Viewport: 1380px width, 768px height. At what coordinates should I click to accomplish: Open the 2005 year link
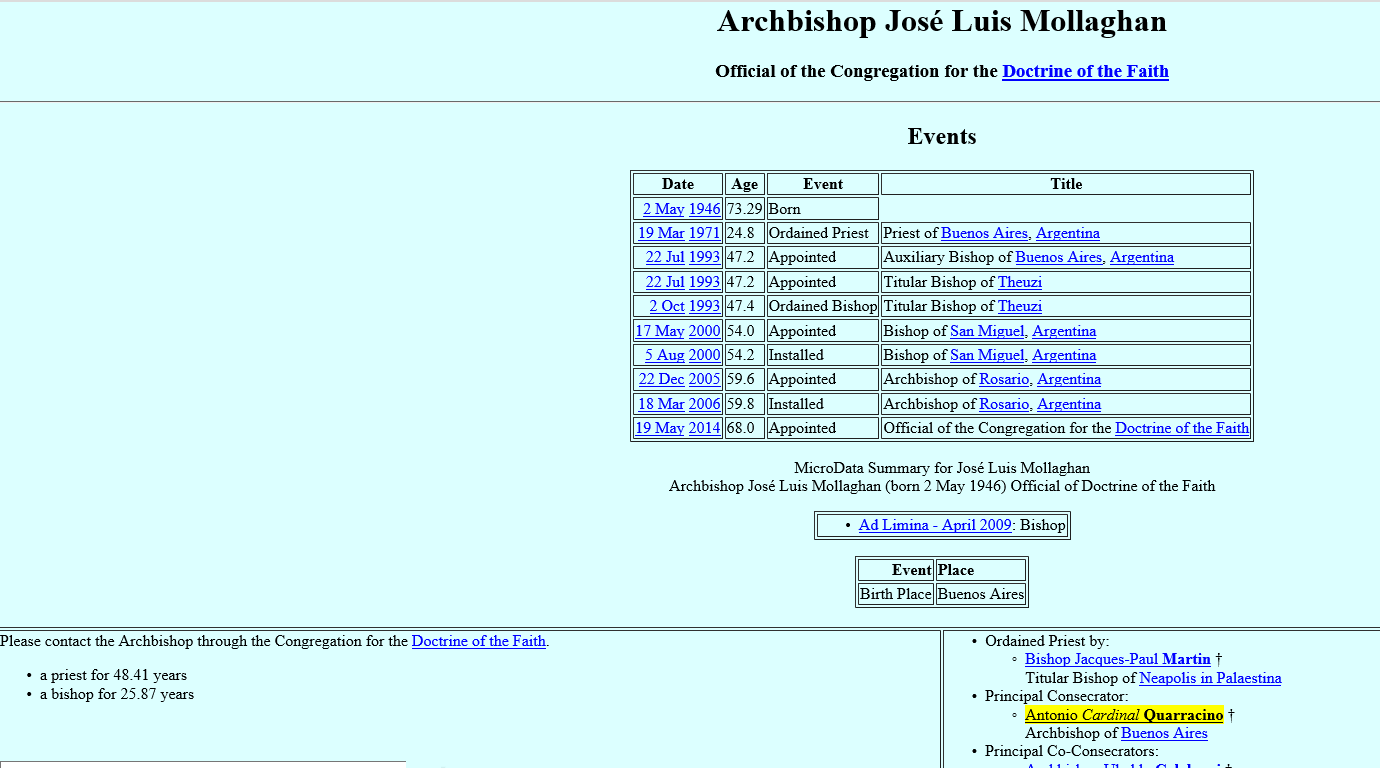click(704, 379)
